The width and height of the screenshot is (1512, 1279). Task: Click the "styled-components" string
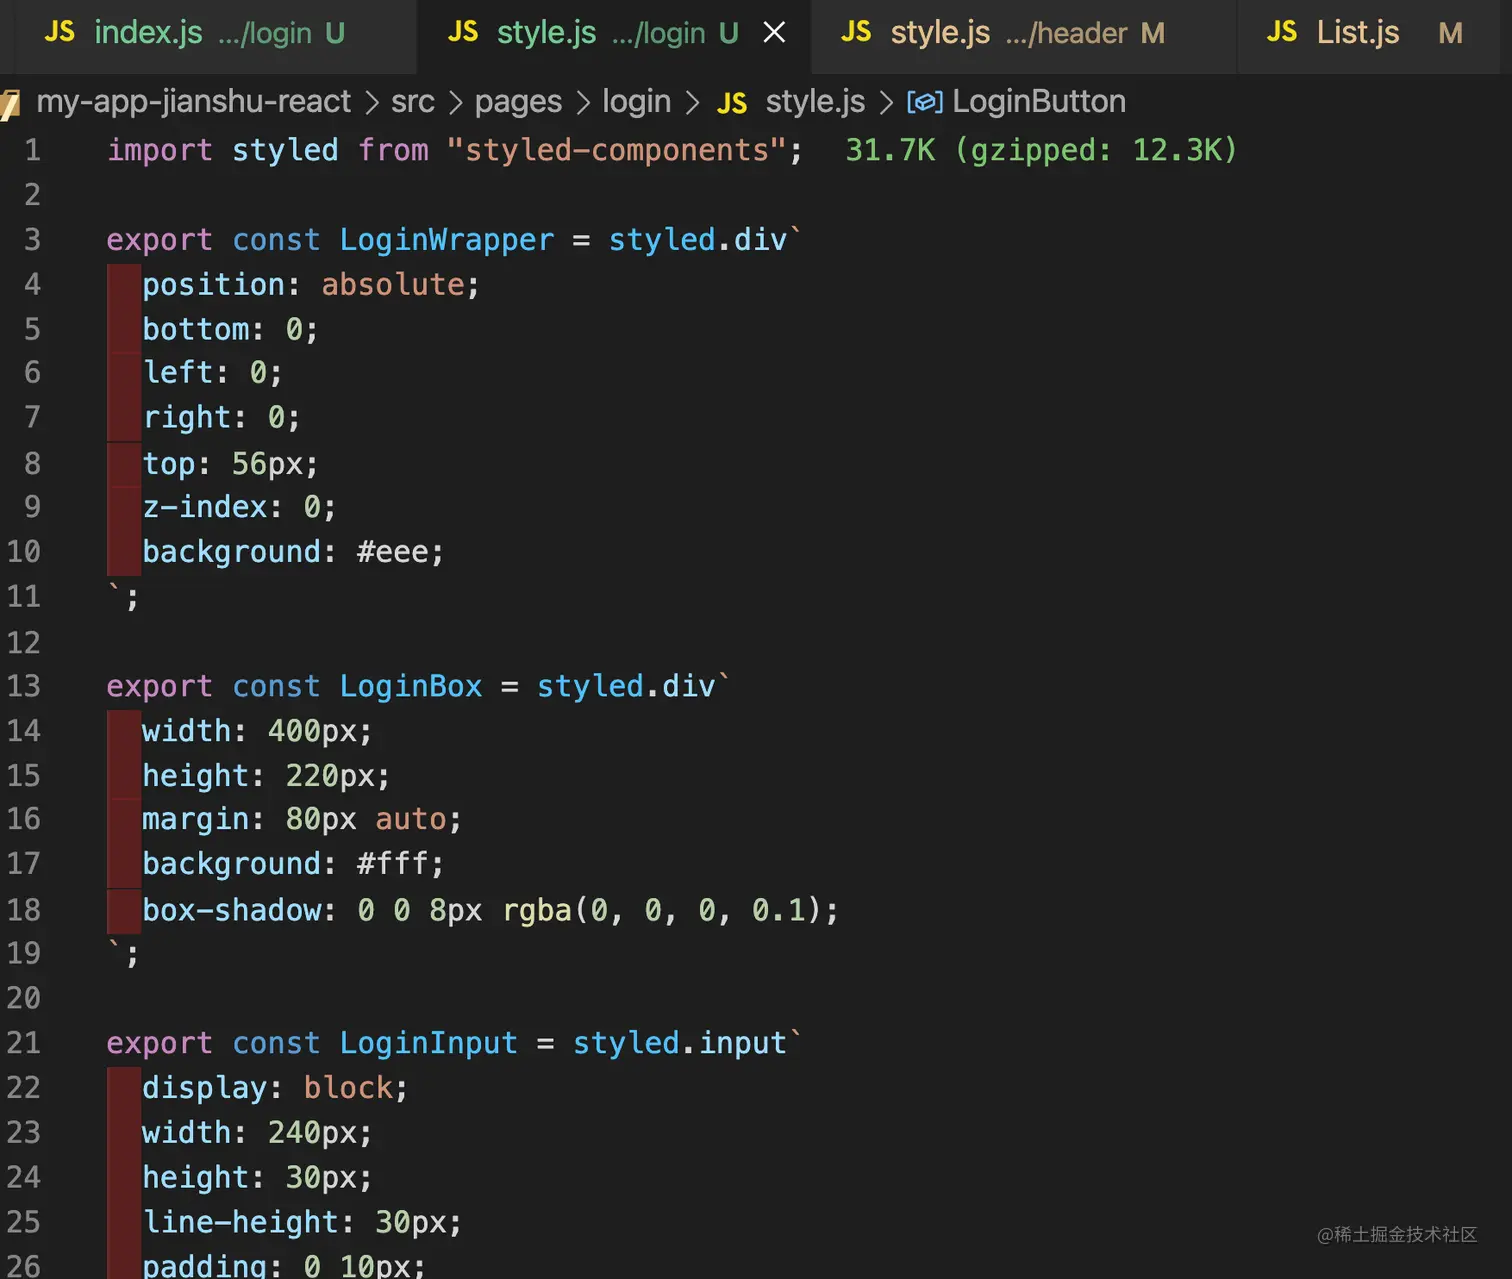pos(617,150)
